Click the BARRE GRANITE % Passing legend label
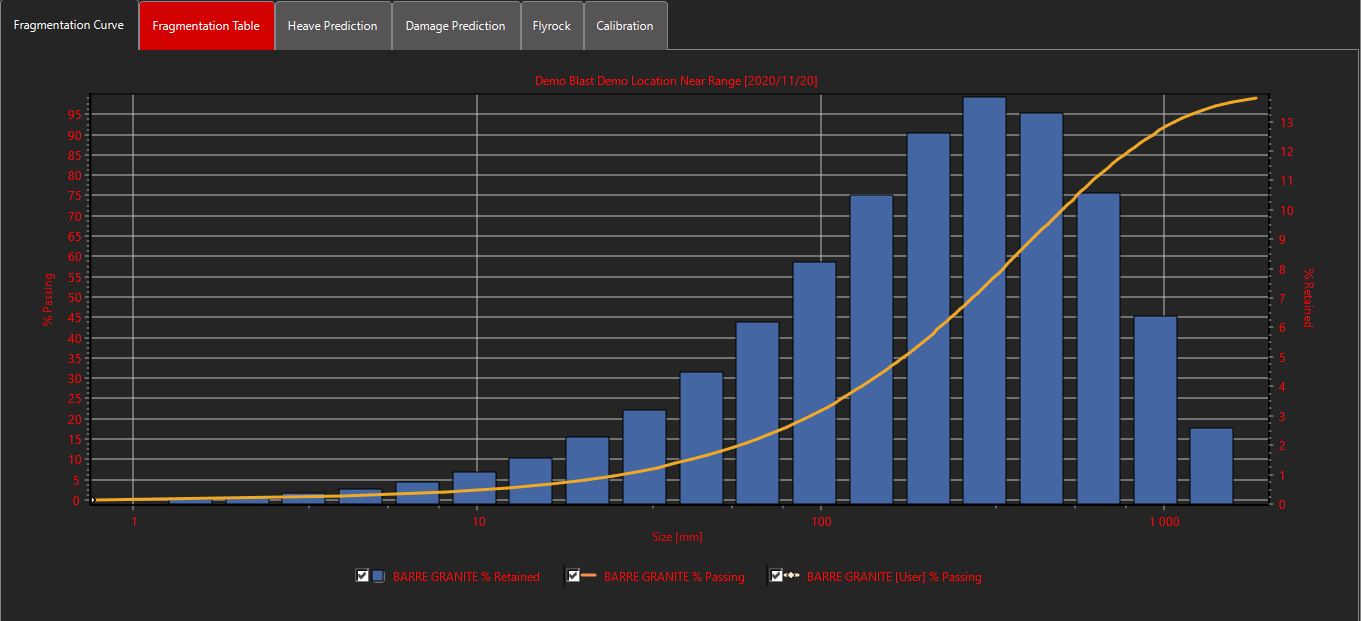 pos(674,577)
